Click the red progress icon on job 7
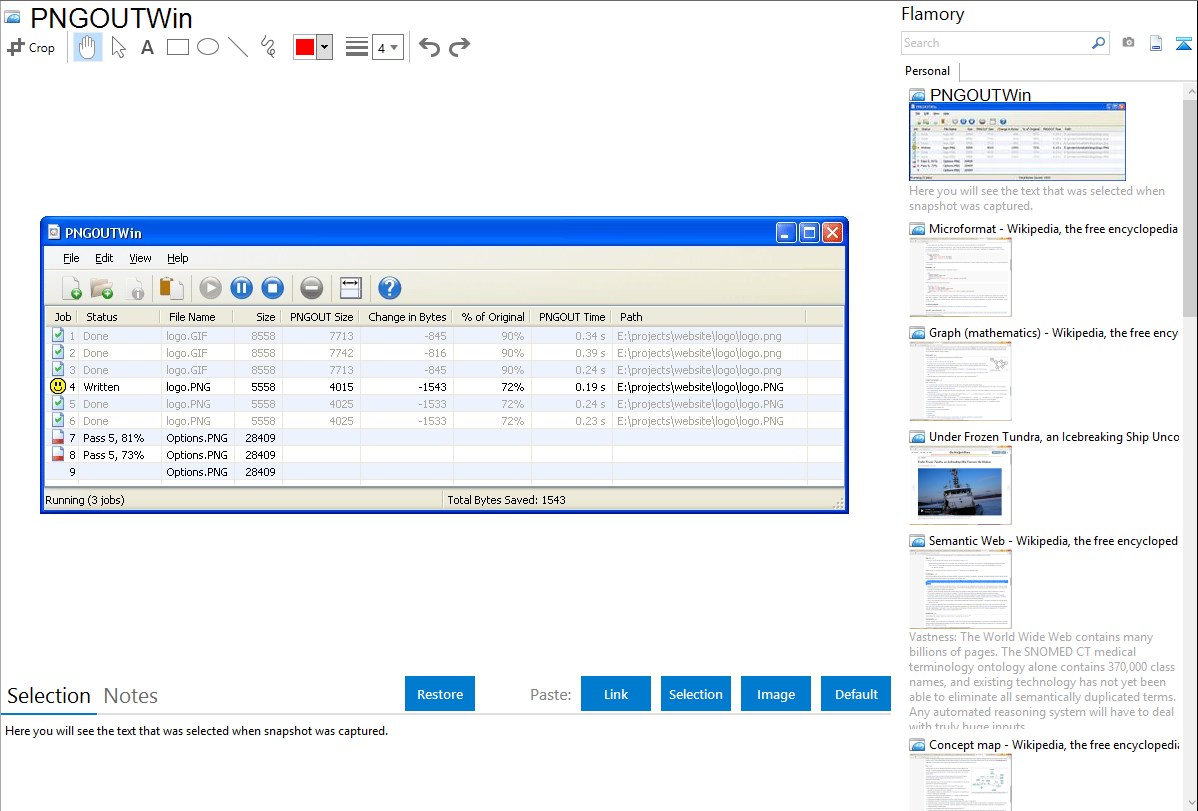 tap(57, 438)
